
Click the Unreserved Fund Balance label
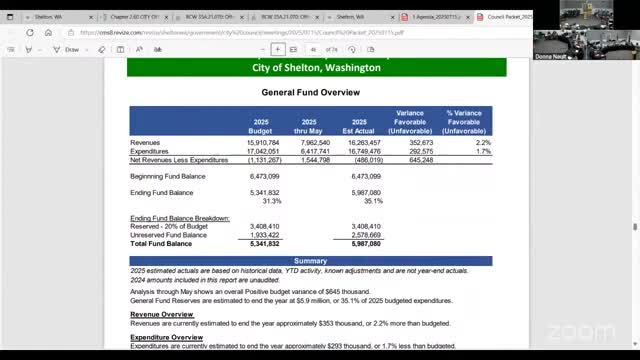168,235
